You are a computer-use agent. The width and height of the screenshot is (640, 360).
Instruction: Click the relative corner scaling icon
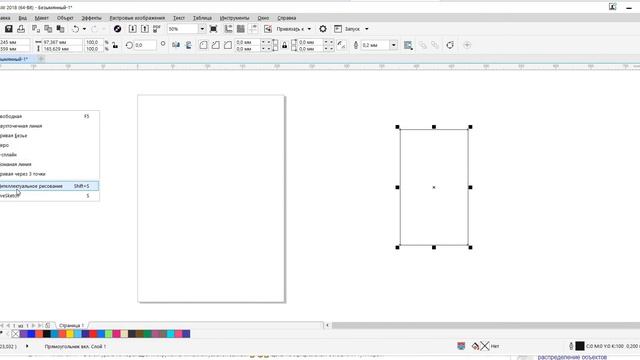point(341,45)
